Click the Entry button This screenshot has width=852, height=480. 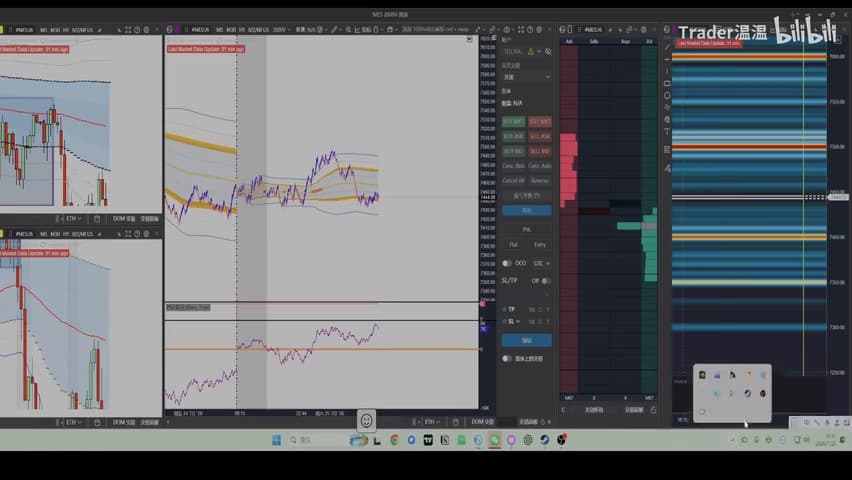click(540, 245)
